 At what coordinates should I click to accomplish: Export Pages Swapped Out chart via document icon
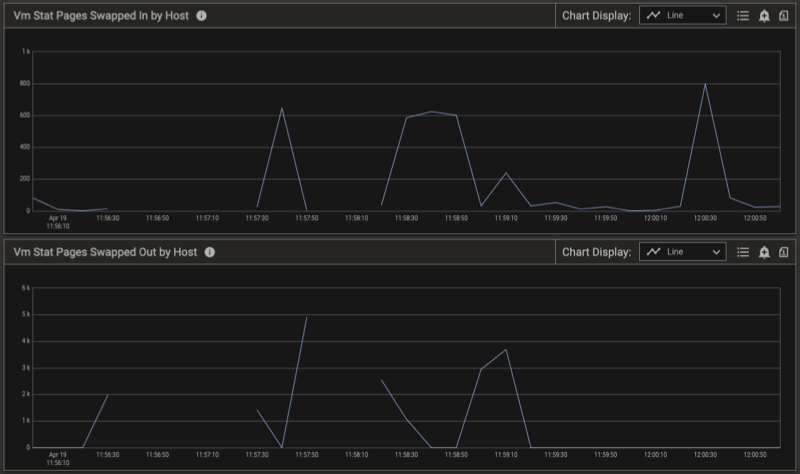(x=784, y=252)
